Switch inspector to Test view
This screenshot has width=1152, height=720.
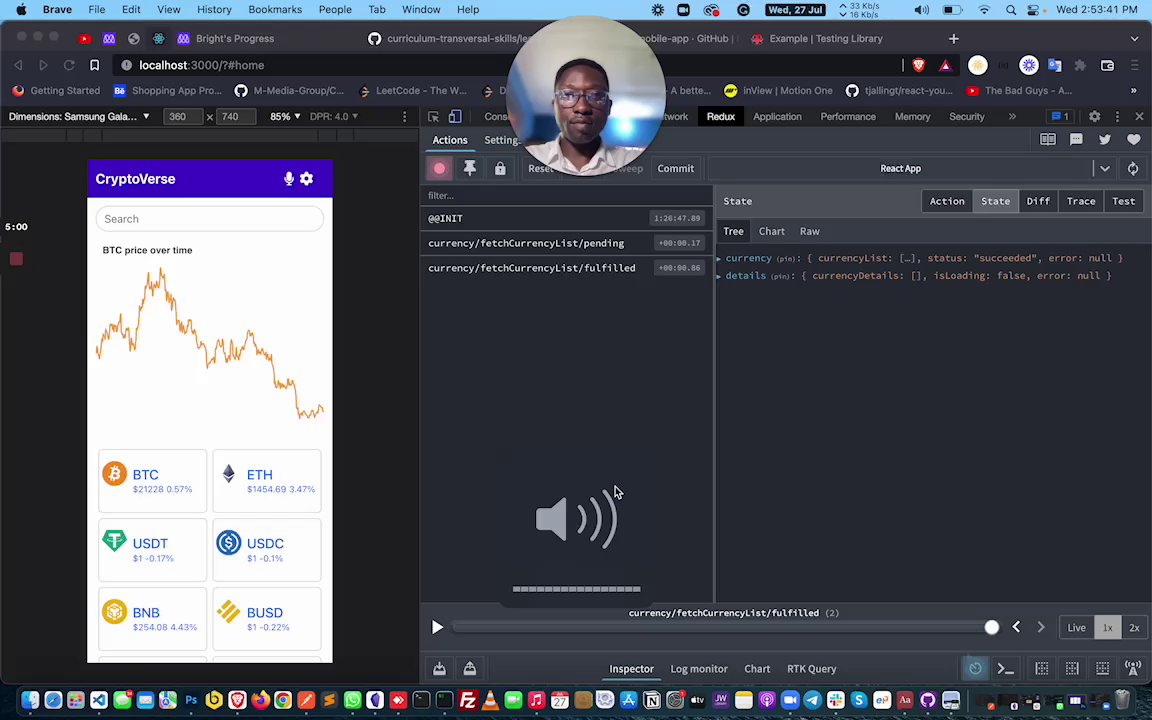1123,201
